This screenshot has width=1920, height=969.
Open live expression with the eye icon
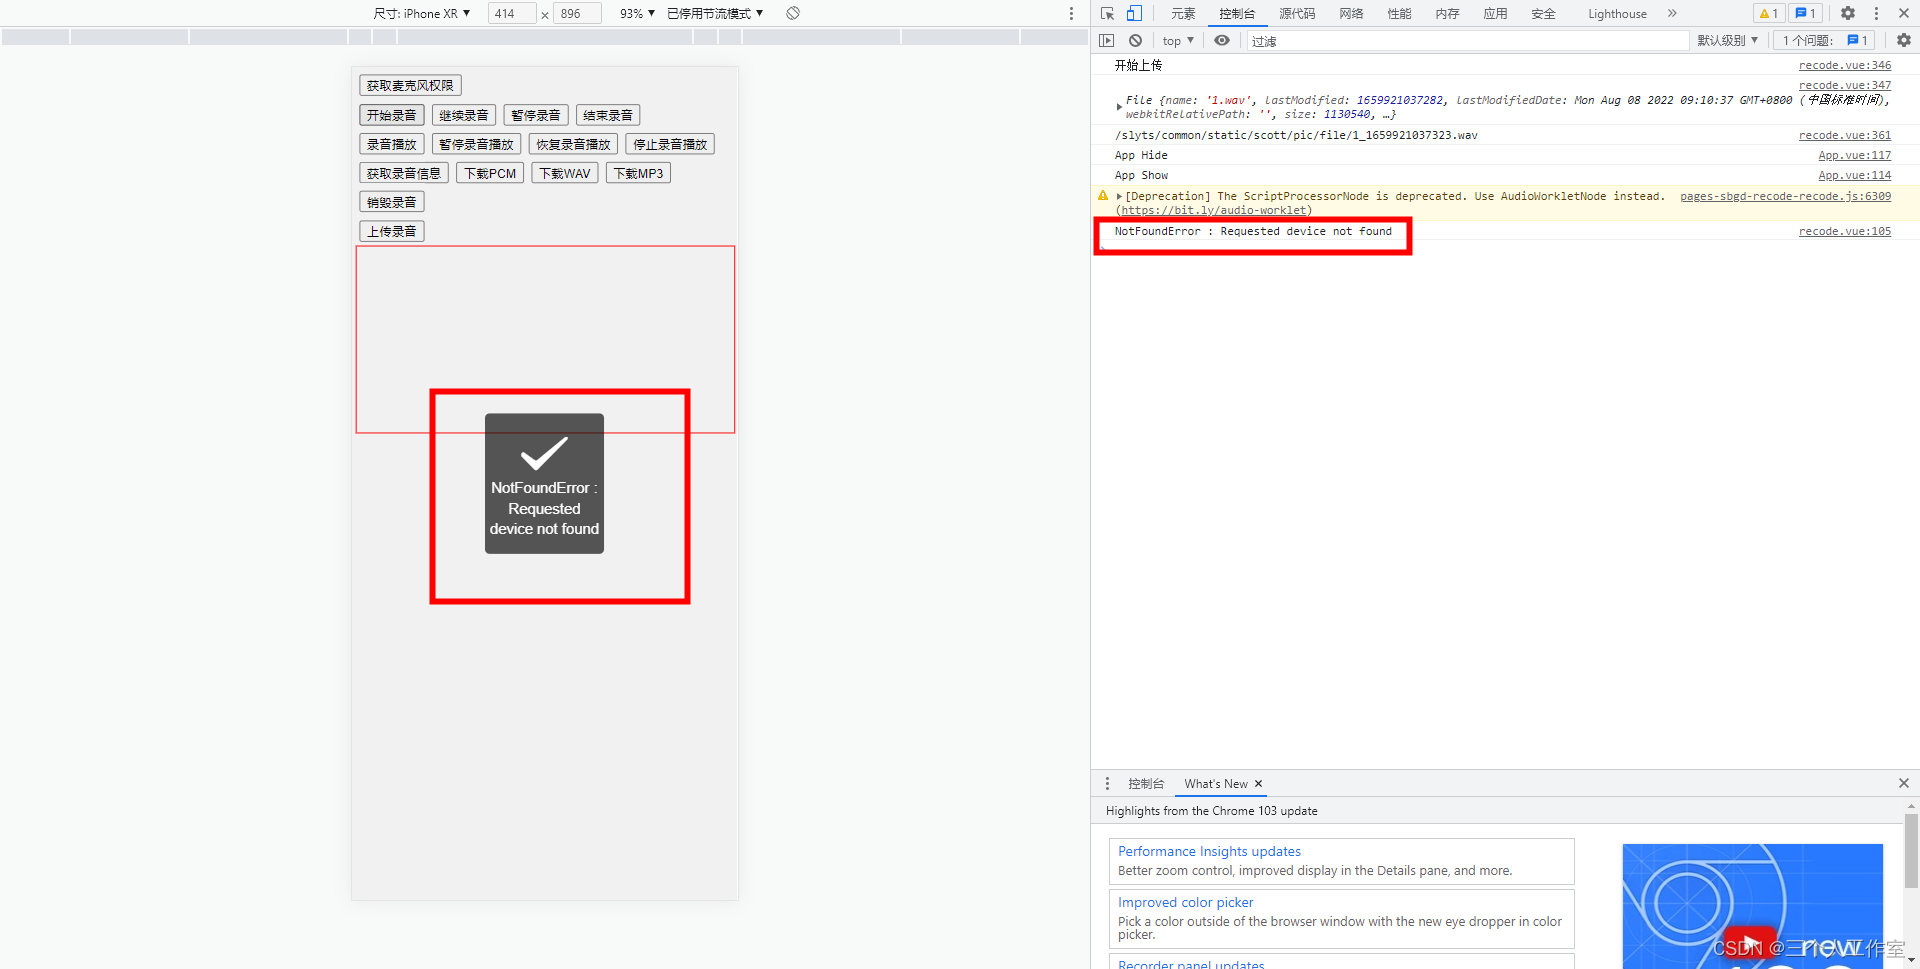coord(1222,40)
